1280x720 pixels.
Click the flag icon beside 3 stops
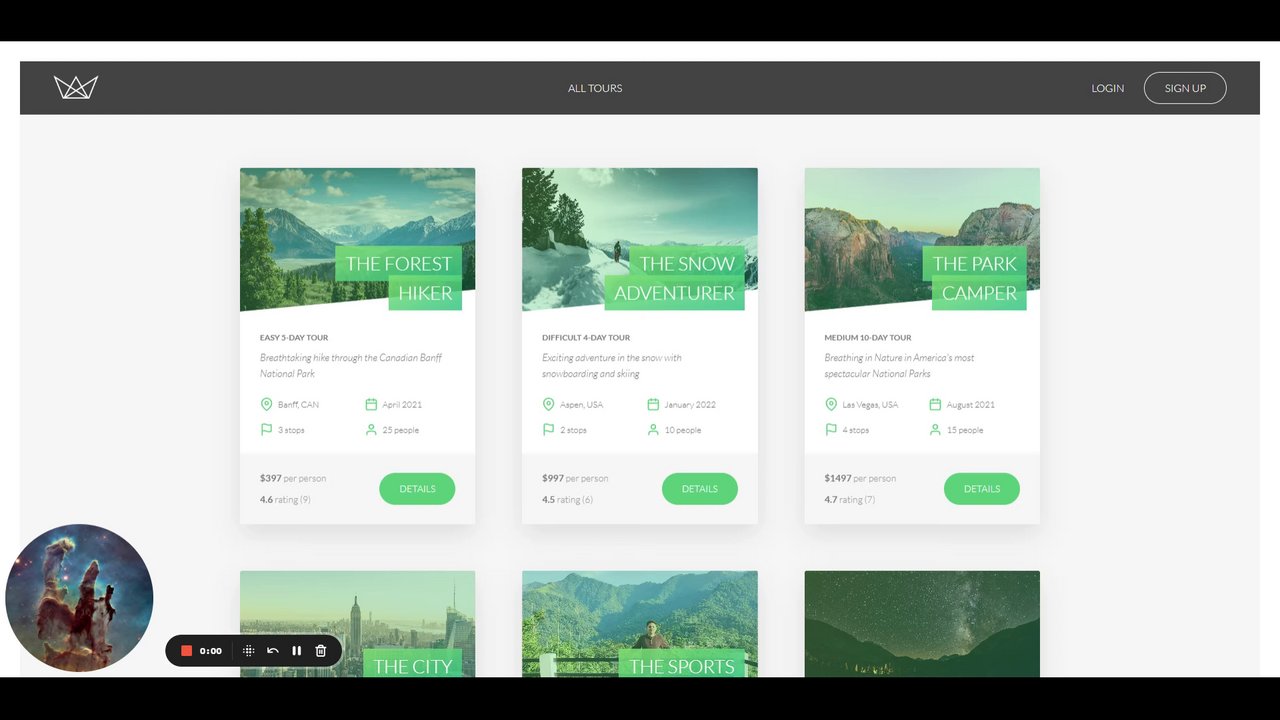click(x=266, y=429)
